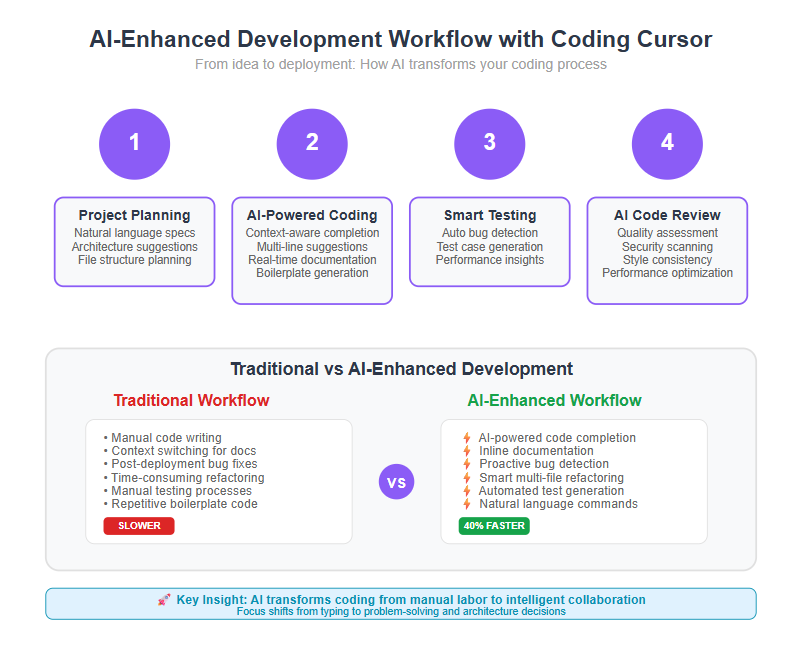The image size is (811, 655).
Task: Click the Manual code writing bullet
Action: pyautogui.click(x=162, y=438)
